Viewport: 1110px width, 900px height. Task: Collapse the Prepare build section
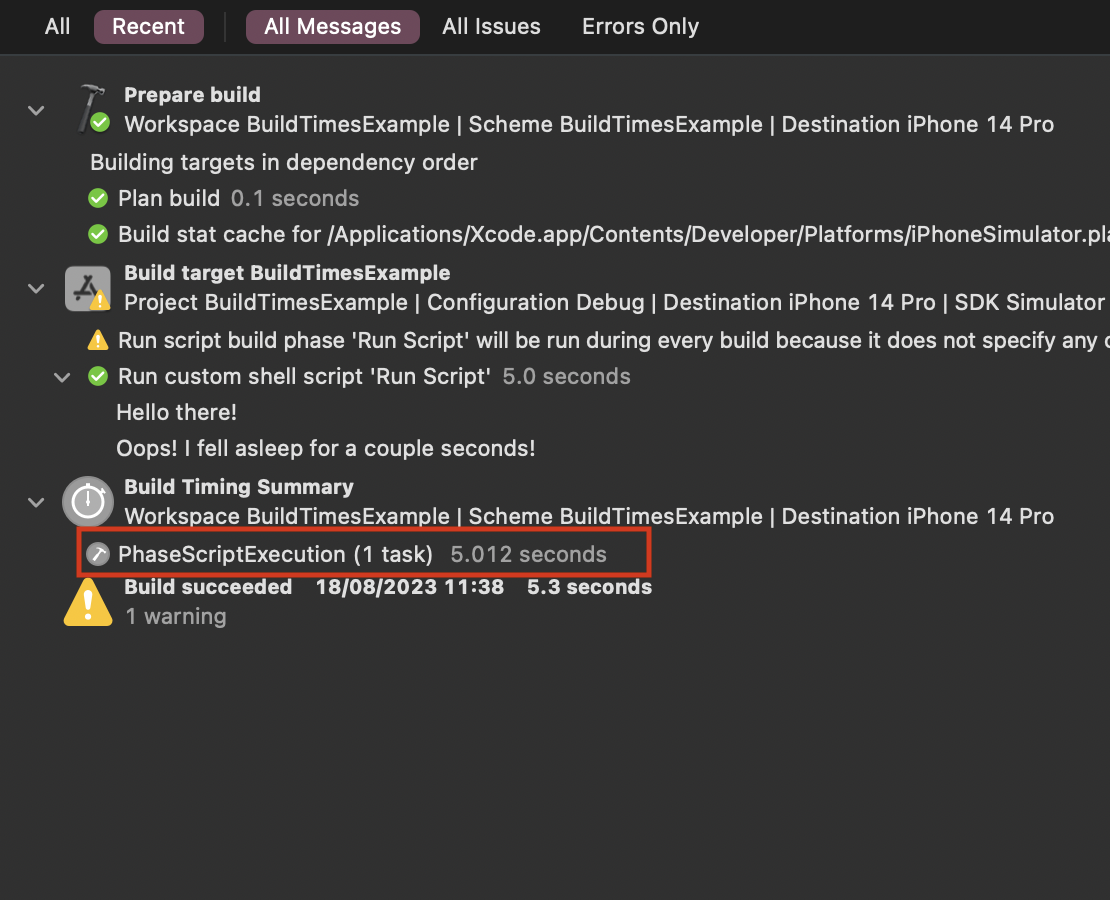point(36,110)
